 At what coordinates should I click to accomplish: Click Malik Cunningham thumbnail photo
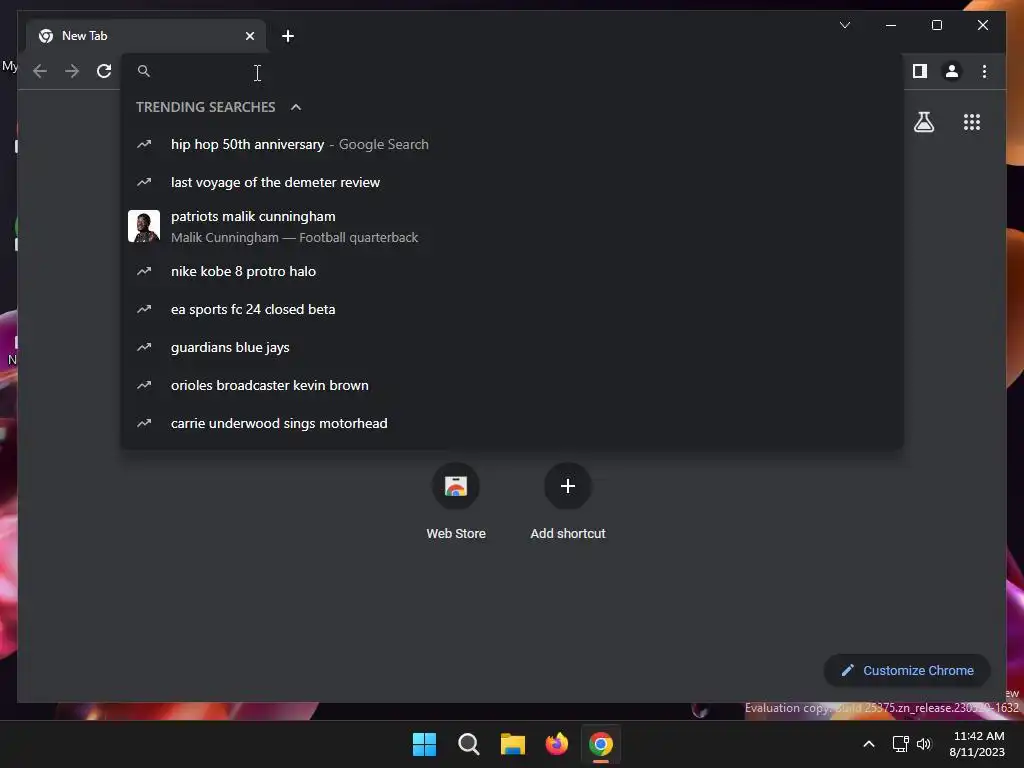tap(144, 226)
